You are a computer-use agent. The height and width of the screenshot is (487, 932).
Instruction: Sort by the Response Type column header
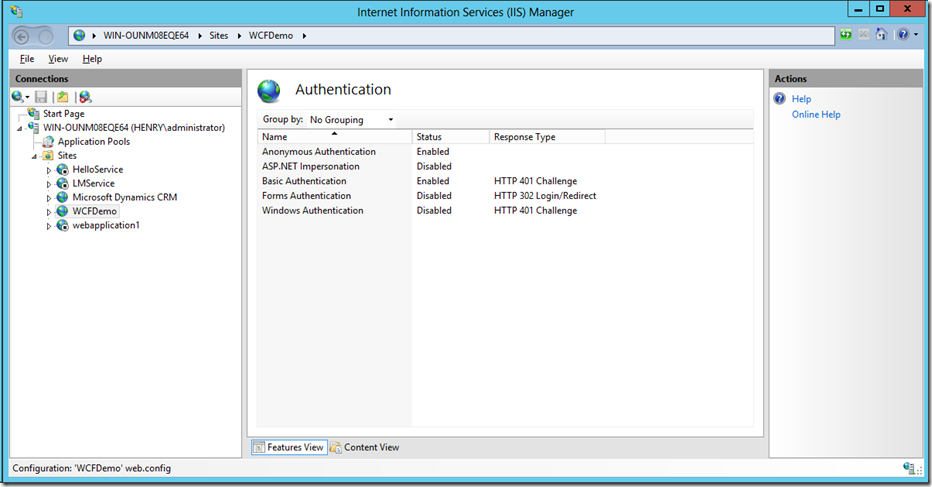(x=547, y=137)
